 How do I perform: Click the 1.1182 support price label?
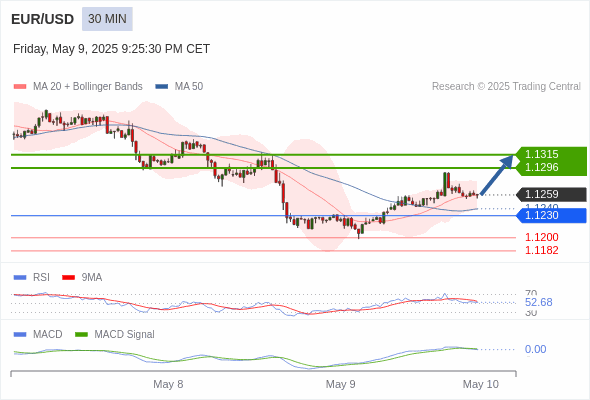click(x=541, y=250)
